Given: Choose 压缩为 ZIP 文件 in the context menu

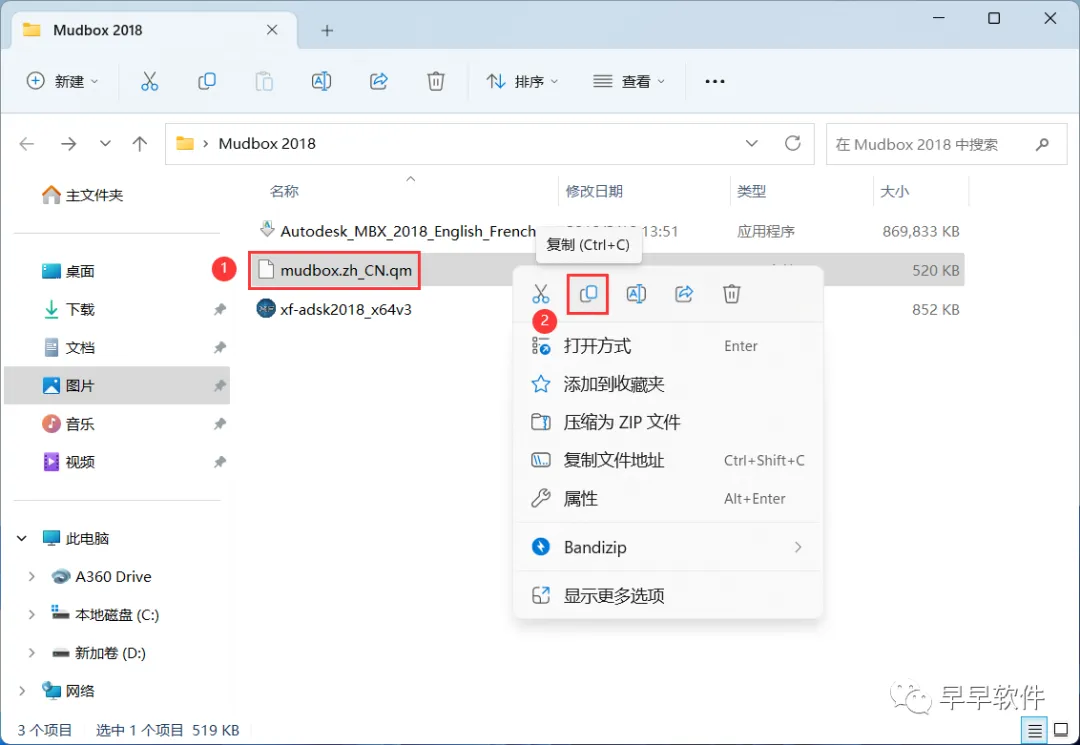Looking at the screenshot, I should click(668, 422).
